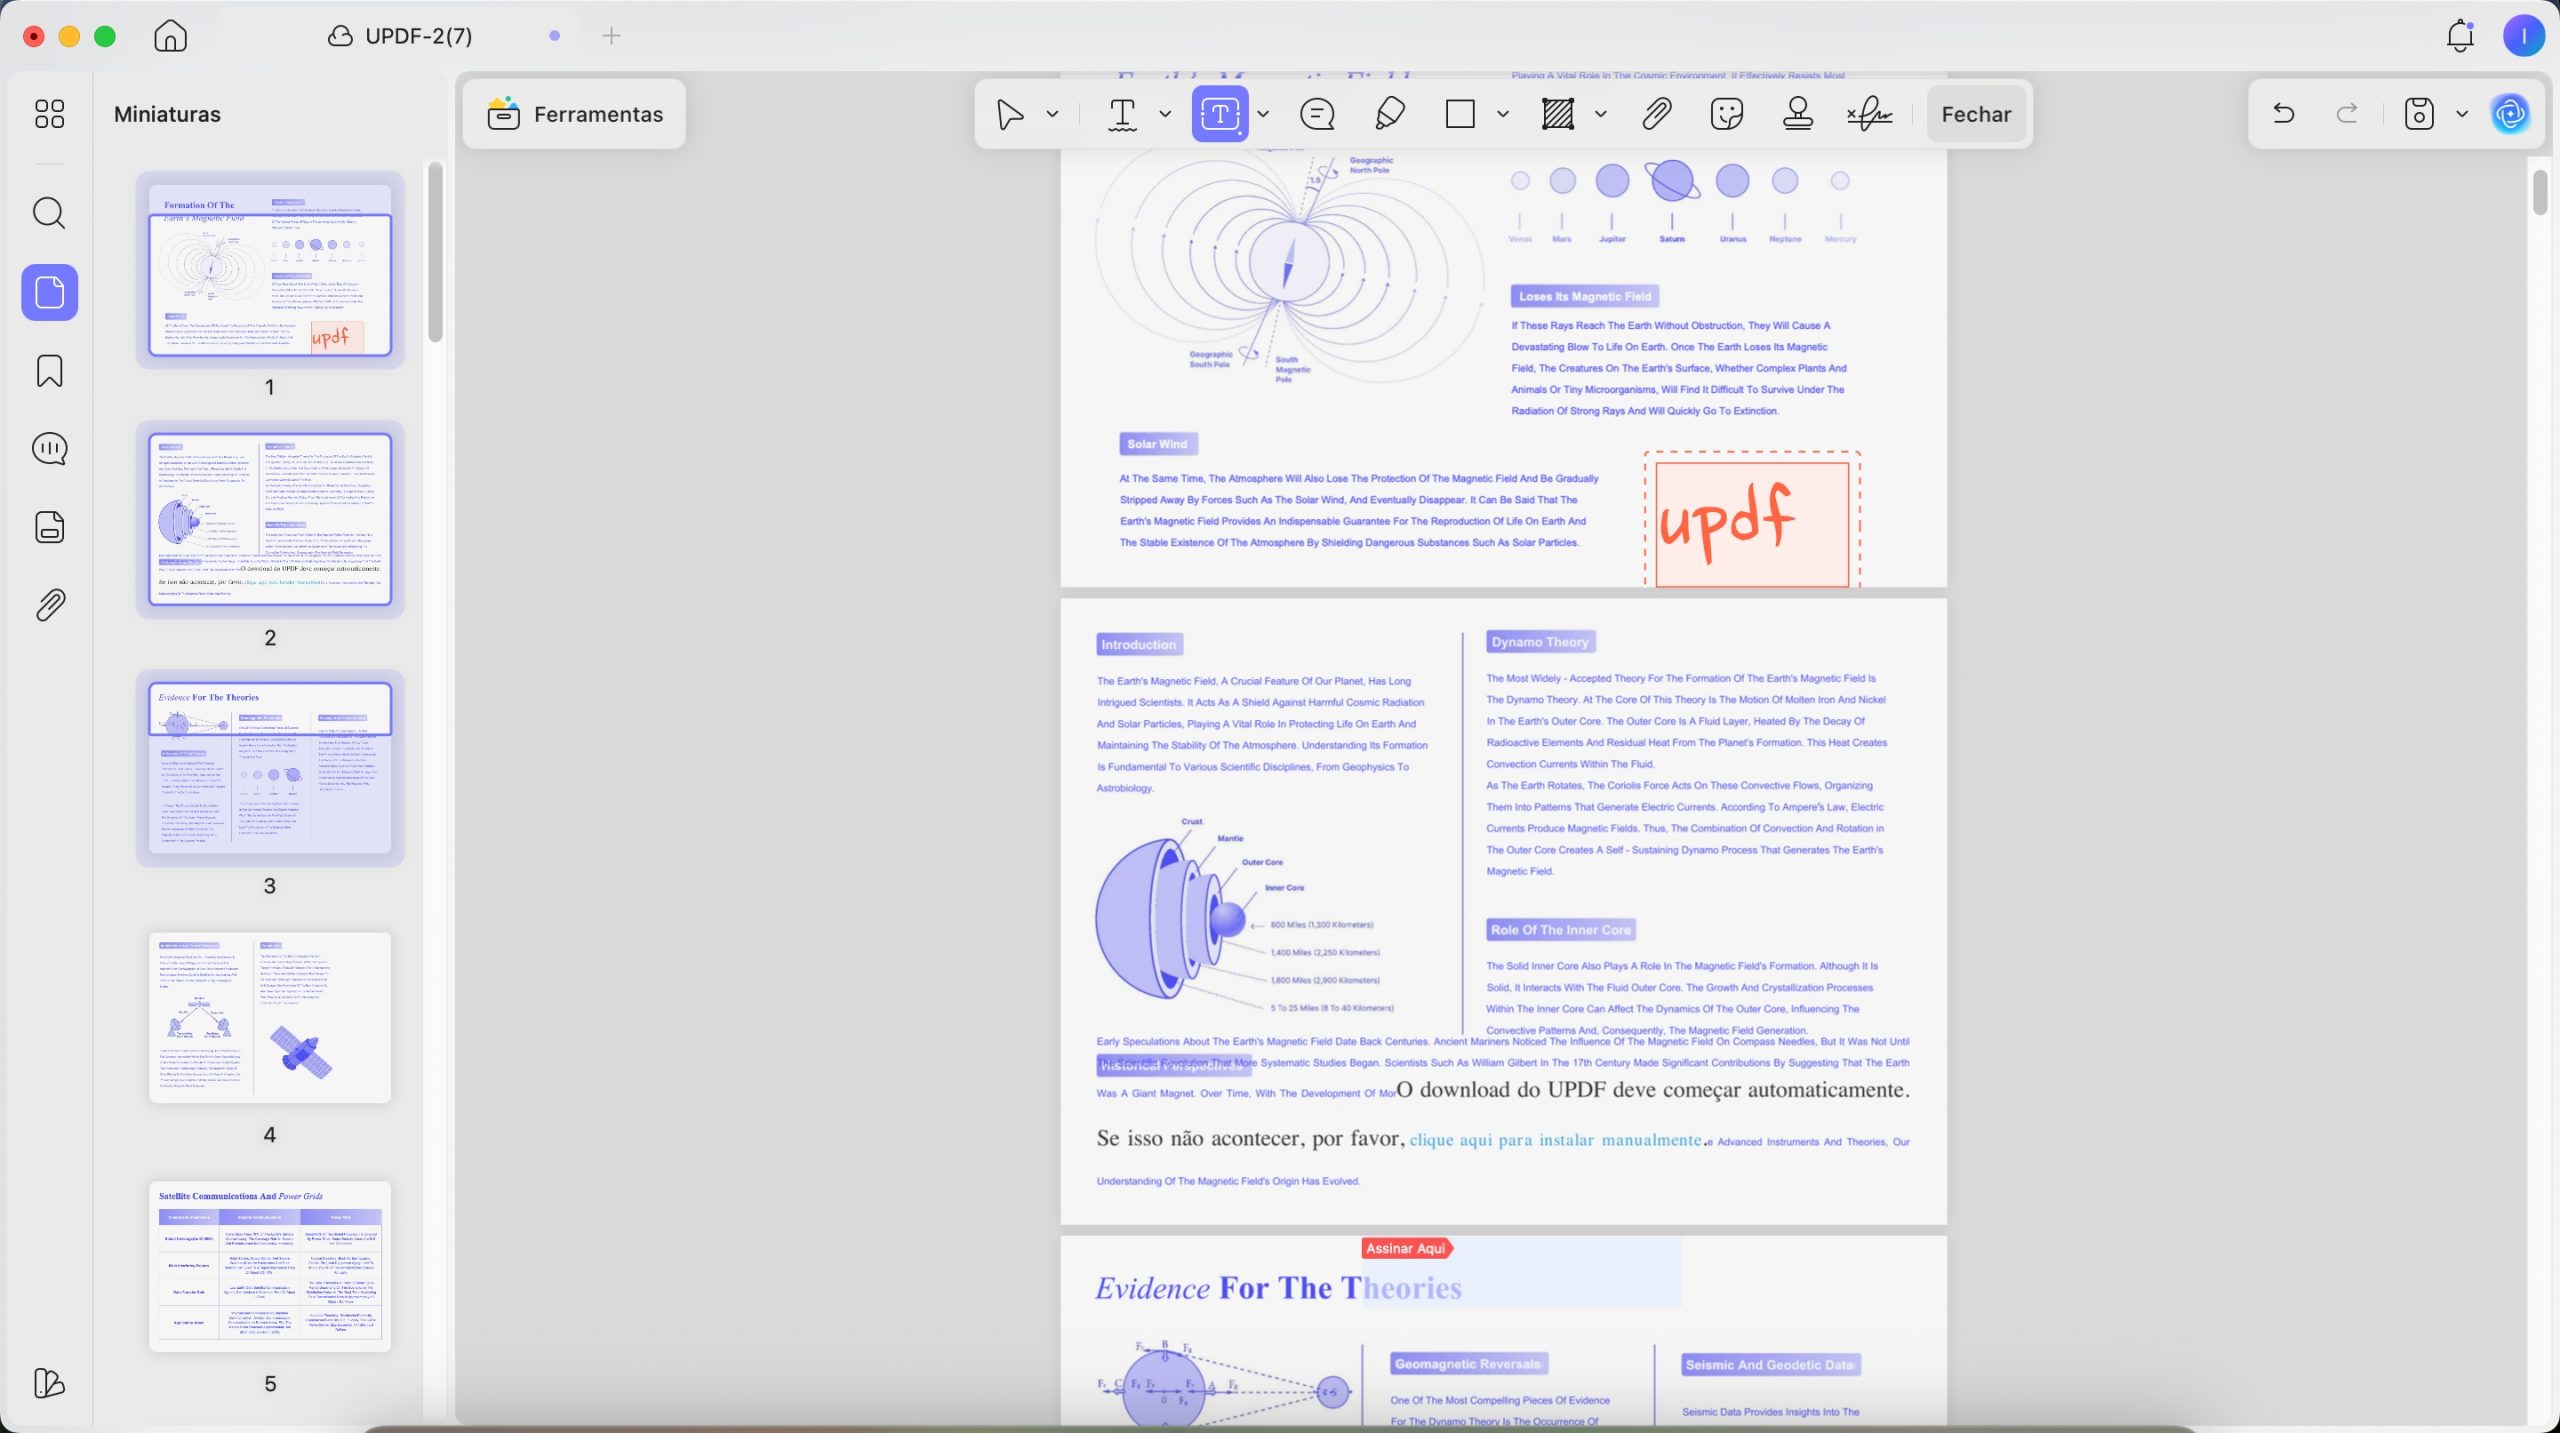This screenshot has height=1433, width=2560.
Task: Open the Search panel in left sidebar
Action: click(49, 213)
